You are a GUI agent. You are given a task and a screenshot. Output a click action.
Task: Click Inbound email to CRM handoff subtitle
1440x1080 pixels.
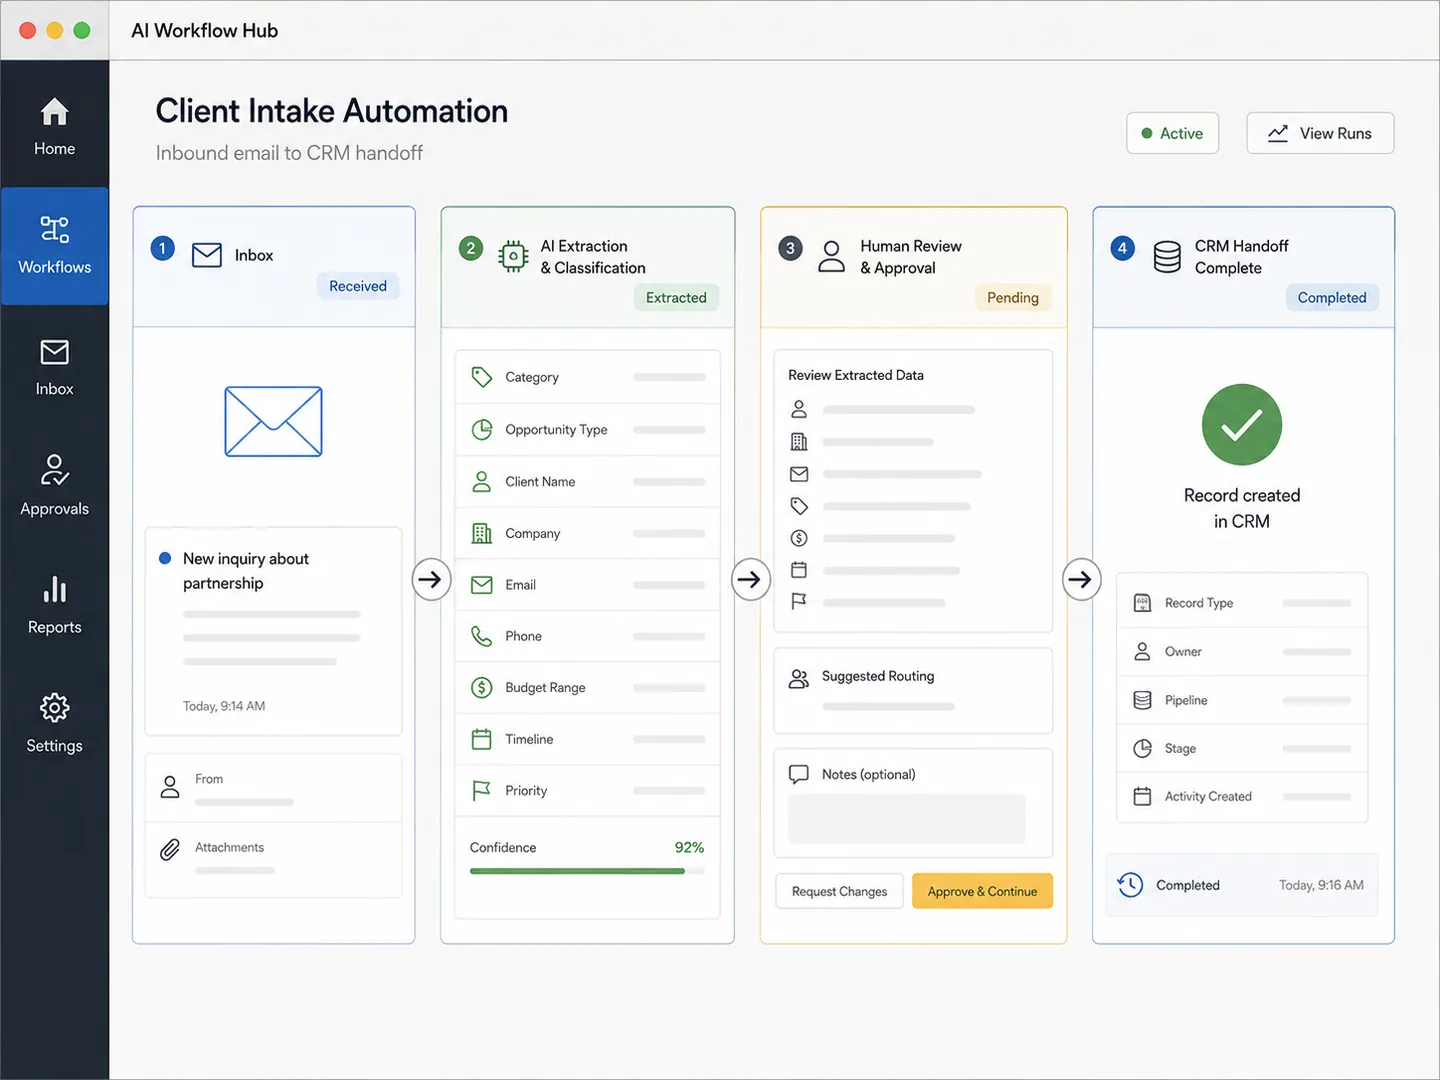tap(289, 153)
